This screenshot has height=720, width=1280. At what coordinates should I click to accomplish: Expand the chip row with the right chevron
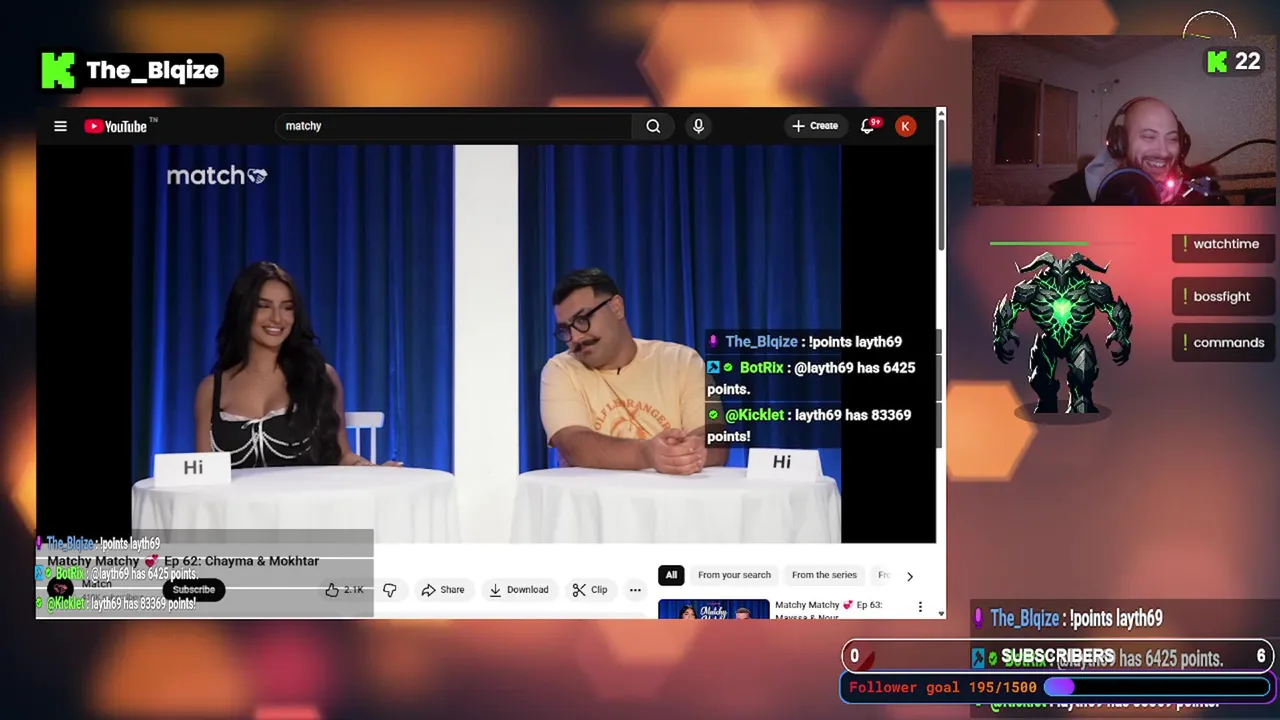pyautogui.click(x=909, y=576)
